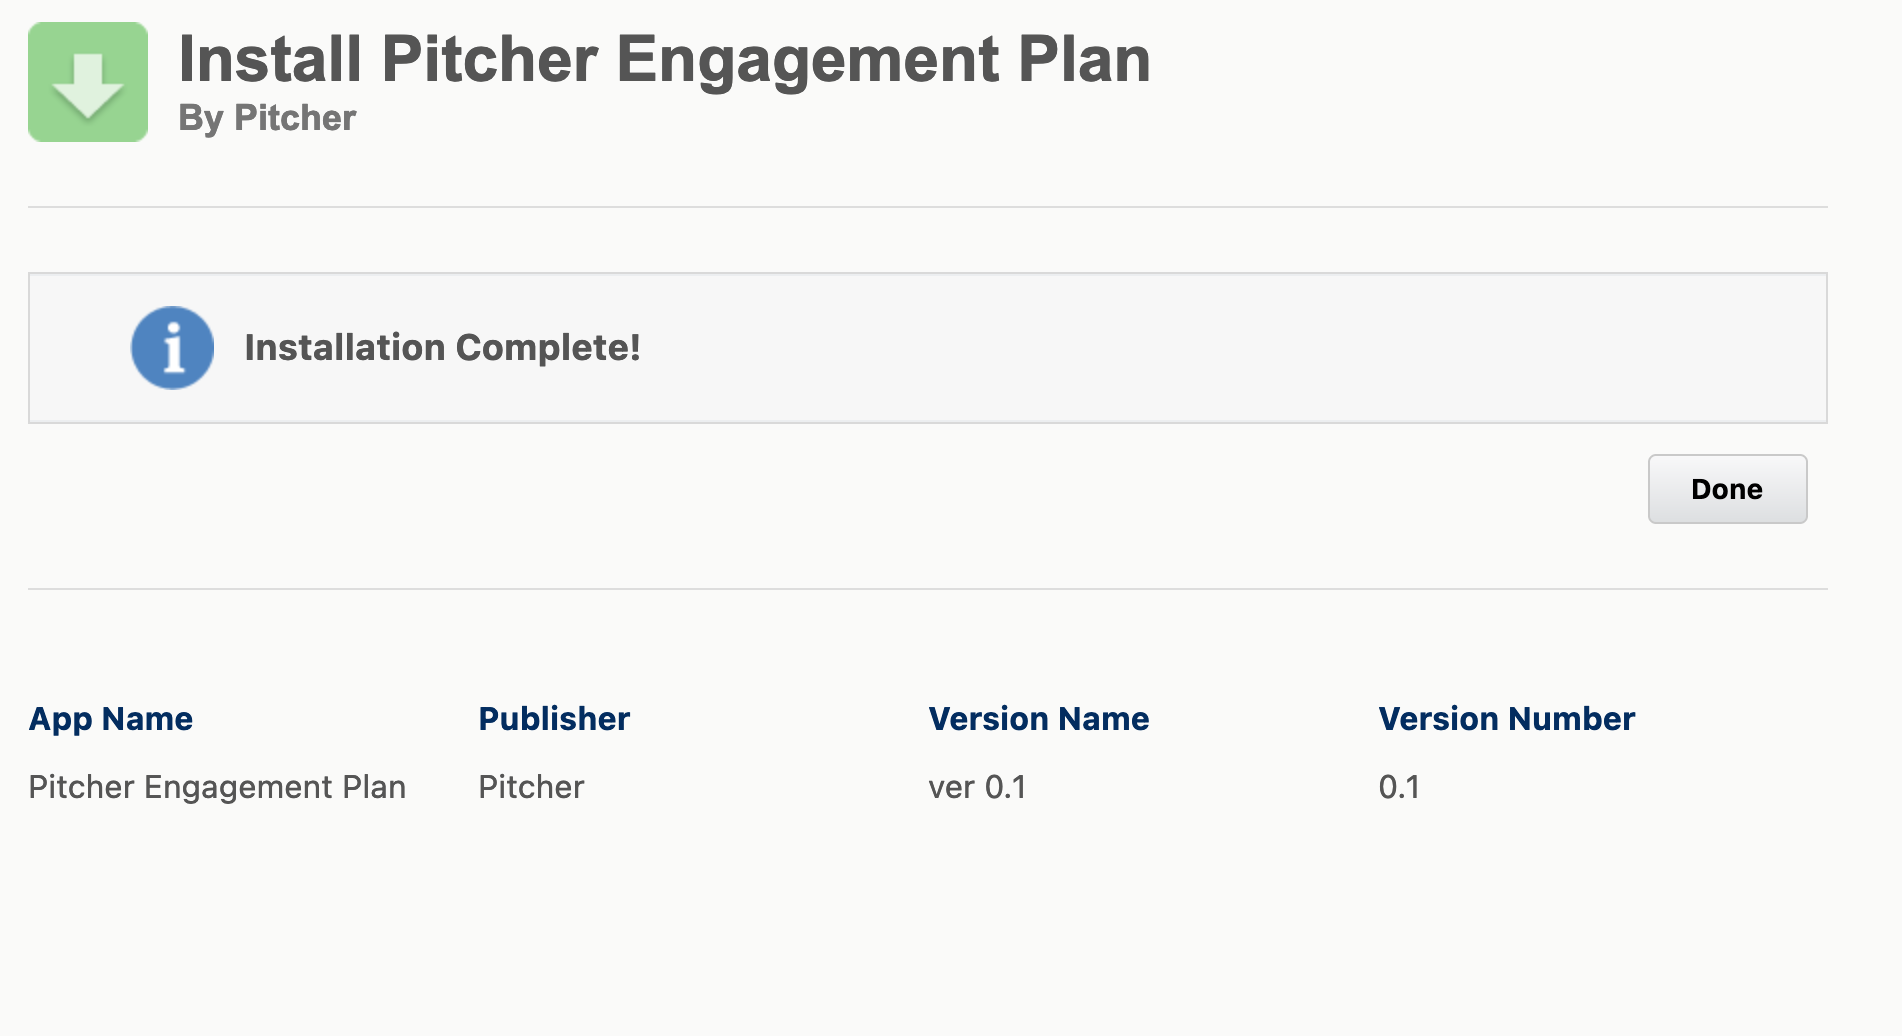Click the blue information icon
The height and width of the screenshot is (1036, 1902).
tap(172, 348)
